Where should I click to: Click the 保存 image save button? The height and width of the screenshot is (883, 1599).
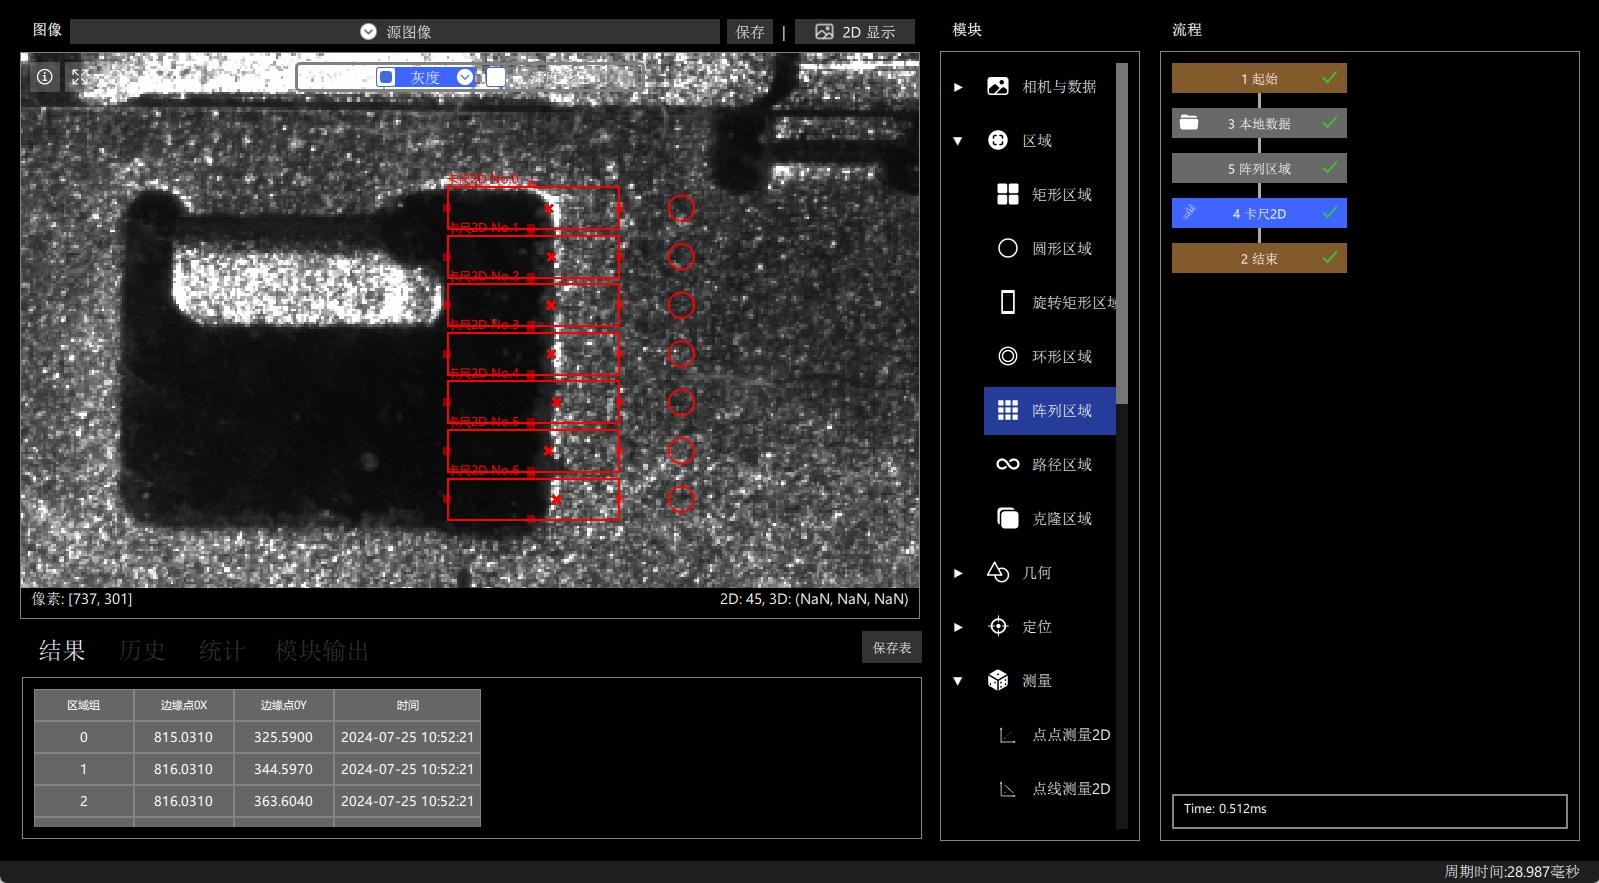coord(750,32)
